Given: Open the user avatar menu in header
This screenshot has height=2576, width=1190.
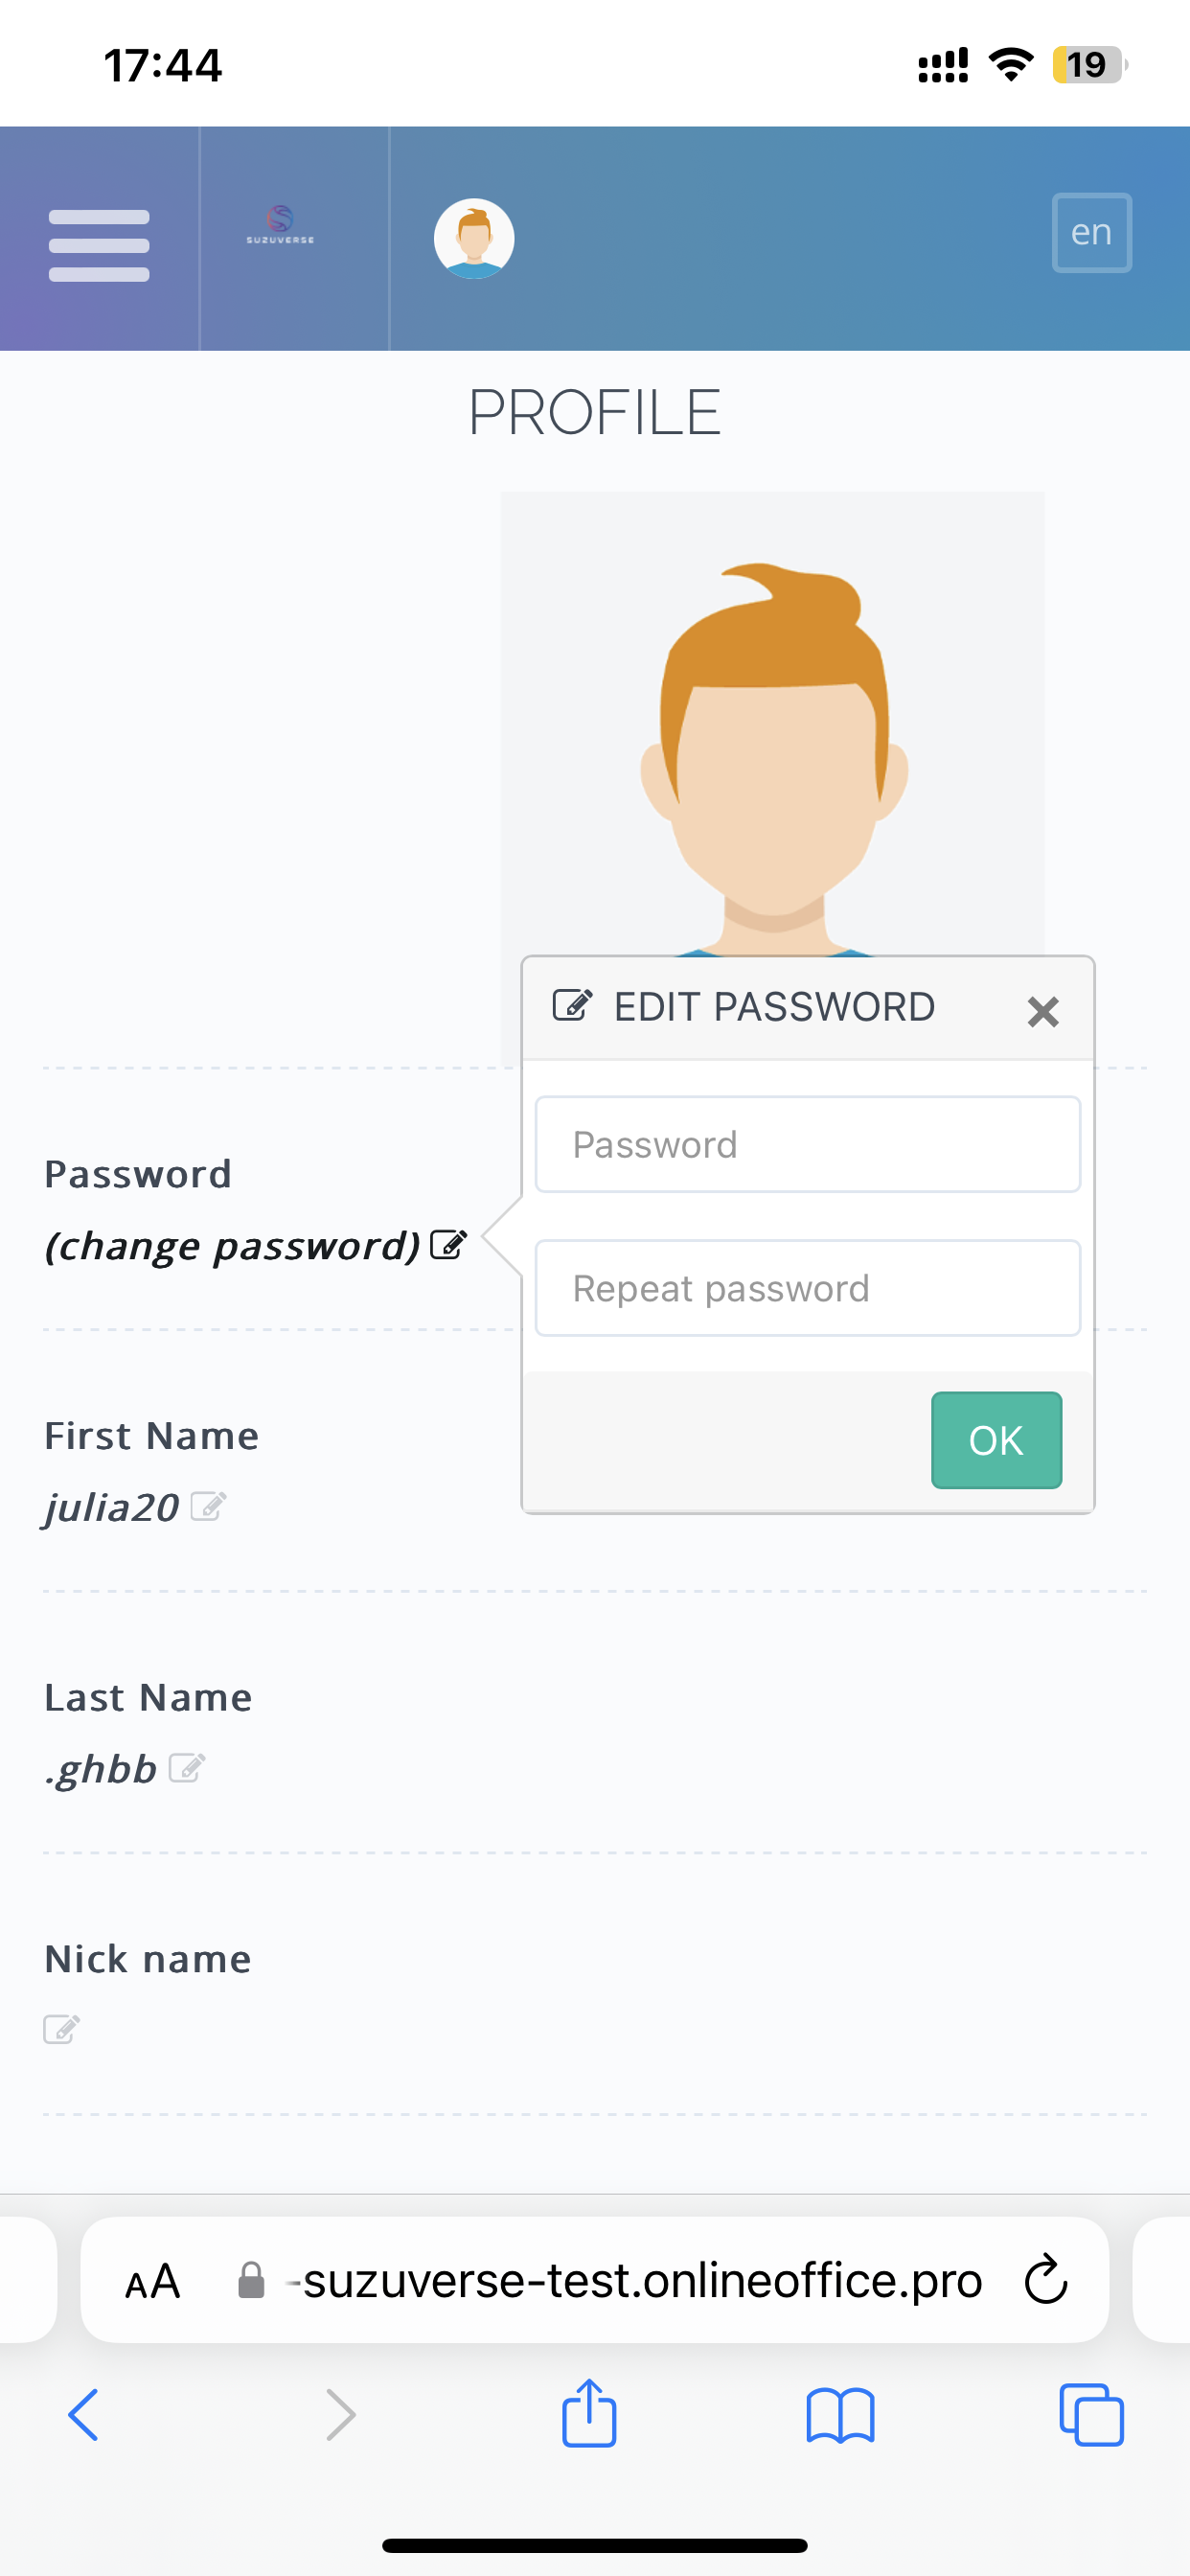Looking at the screenshot, I should [474, 238].
